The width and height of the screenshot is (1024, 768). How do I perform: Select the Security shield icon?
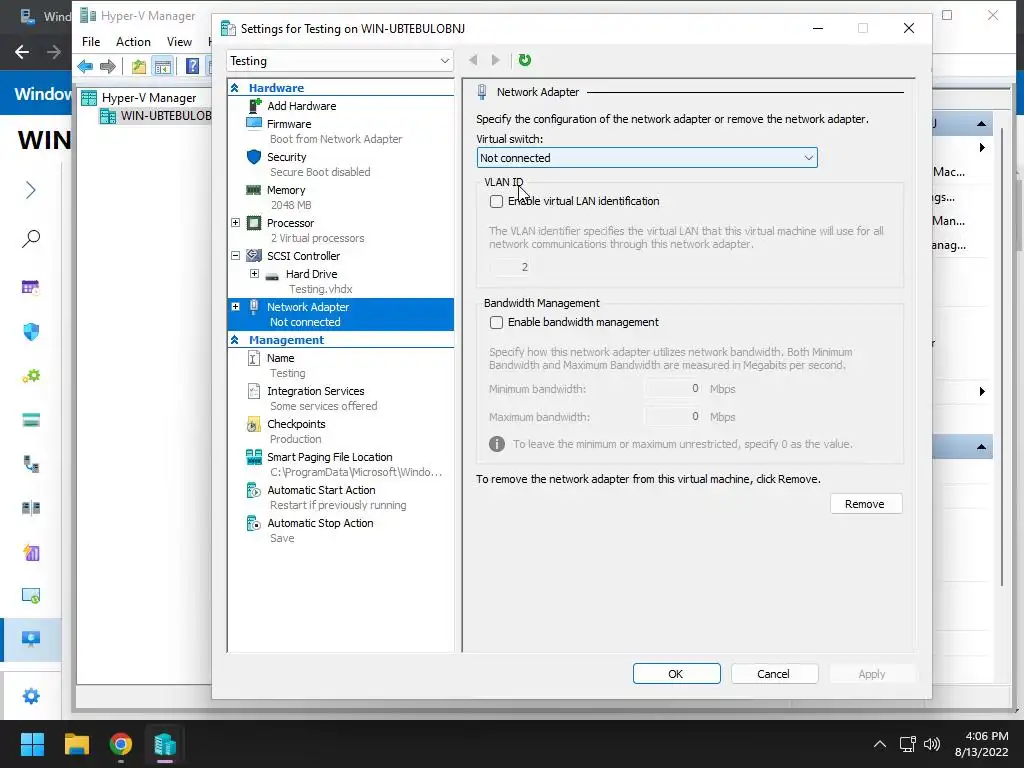[x=254, y=157]
